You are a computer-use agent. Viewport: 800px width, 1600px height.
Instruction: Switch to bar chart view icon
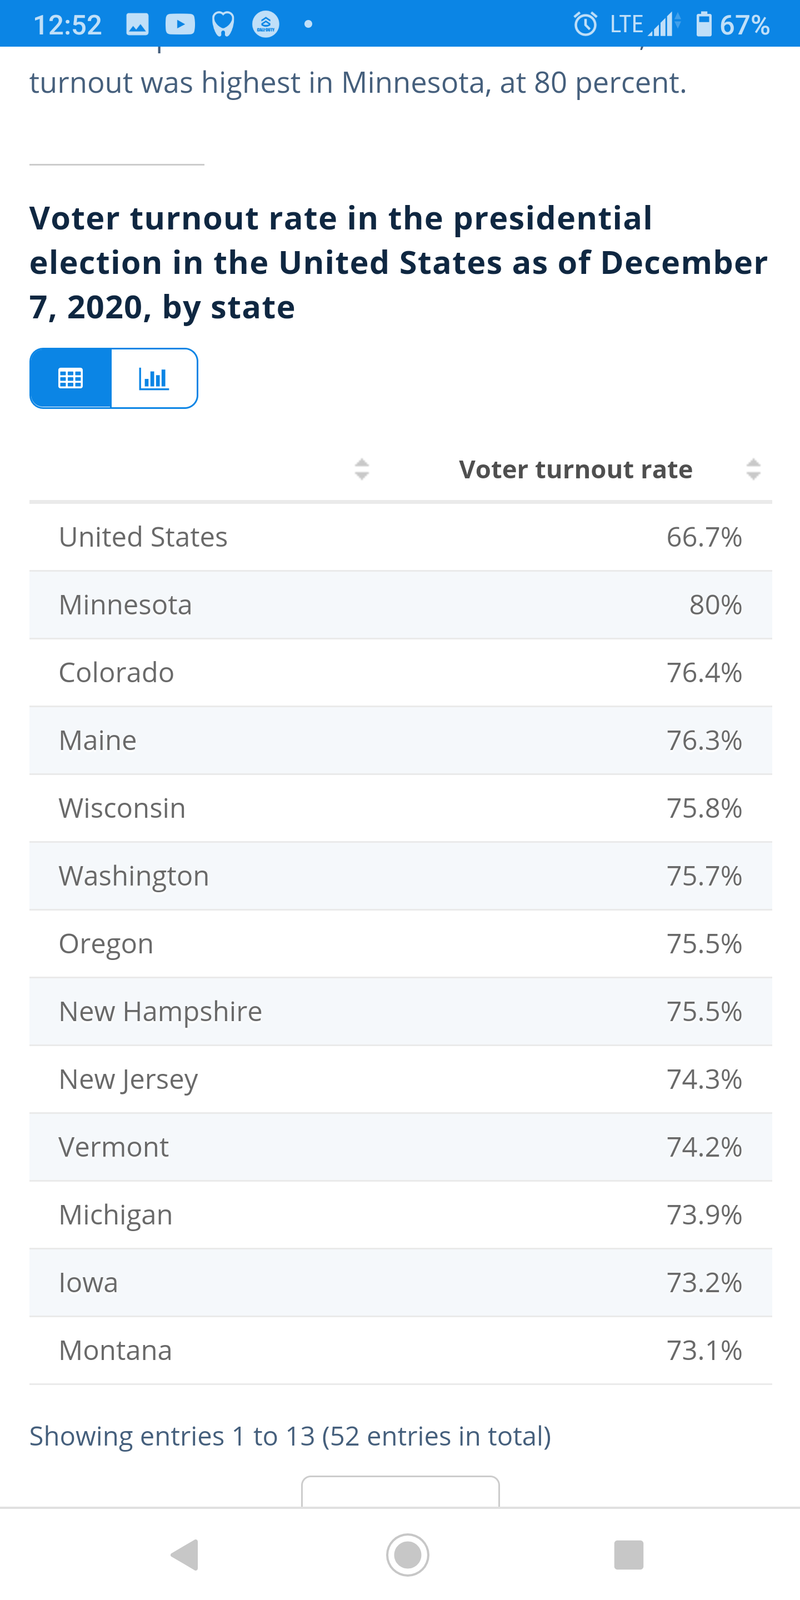[154, 378]
